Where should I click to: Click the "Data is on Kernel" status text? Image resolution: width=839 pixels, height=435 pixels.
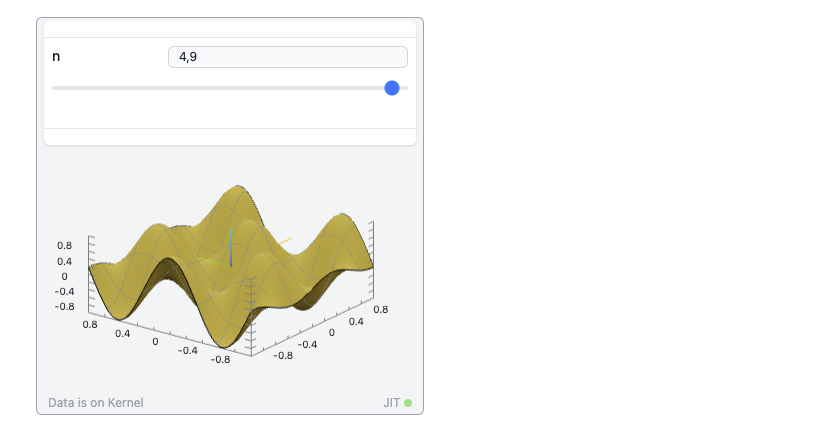(x=96, y=403)
